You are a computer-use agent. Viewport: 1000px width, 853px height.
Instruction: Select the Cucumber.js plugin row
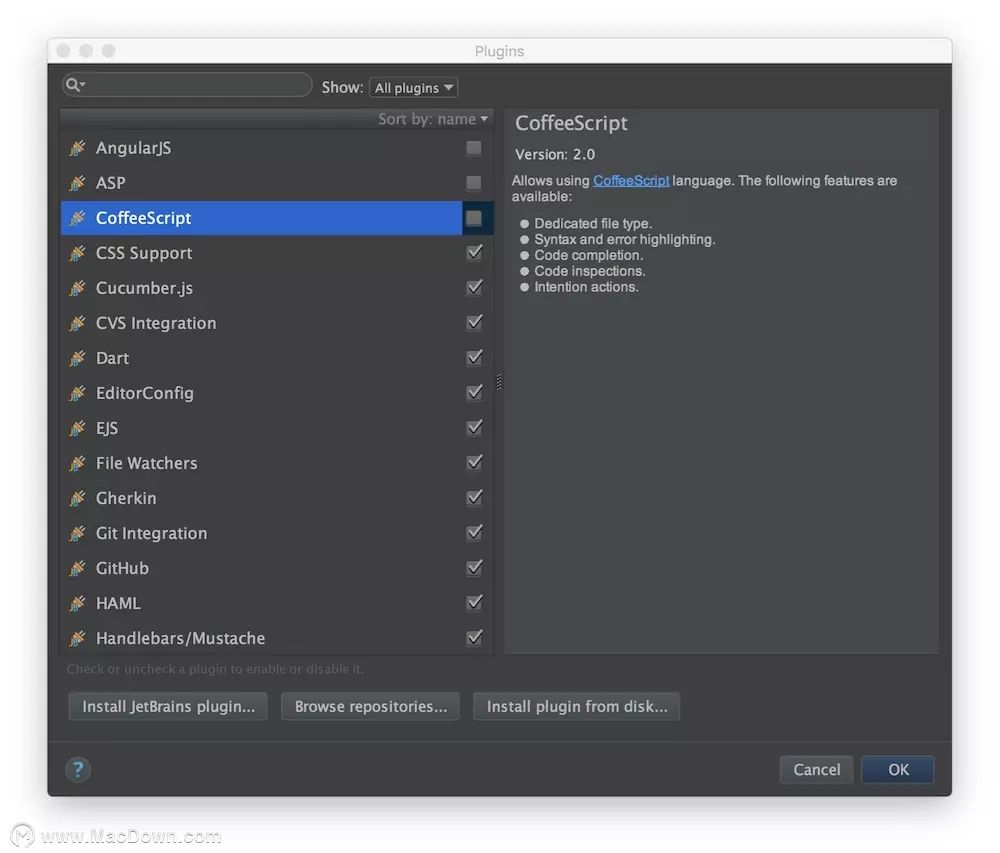[x=277, y=288]
